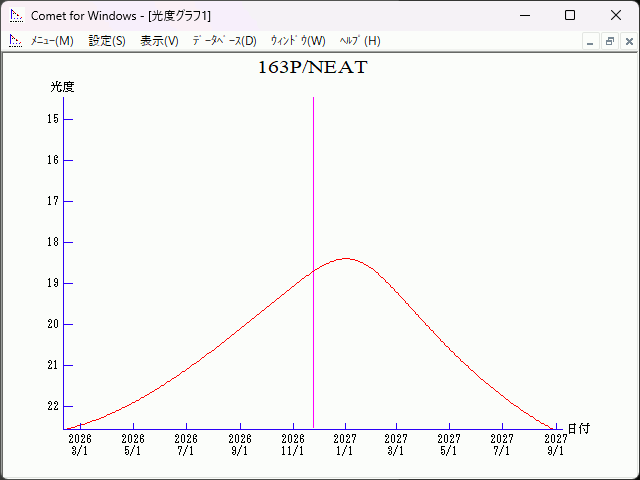Viewport: 640px width, 480px height.
Task: Maximize the Comet for Windows window
Action: tap(570, 16)
